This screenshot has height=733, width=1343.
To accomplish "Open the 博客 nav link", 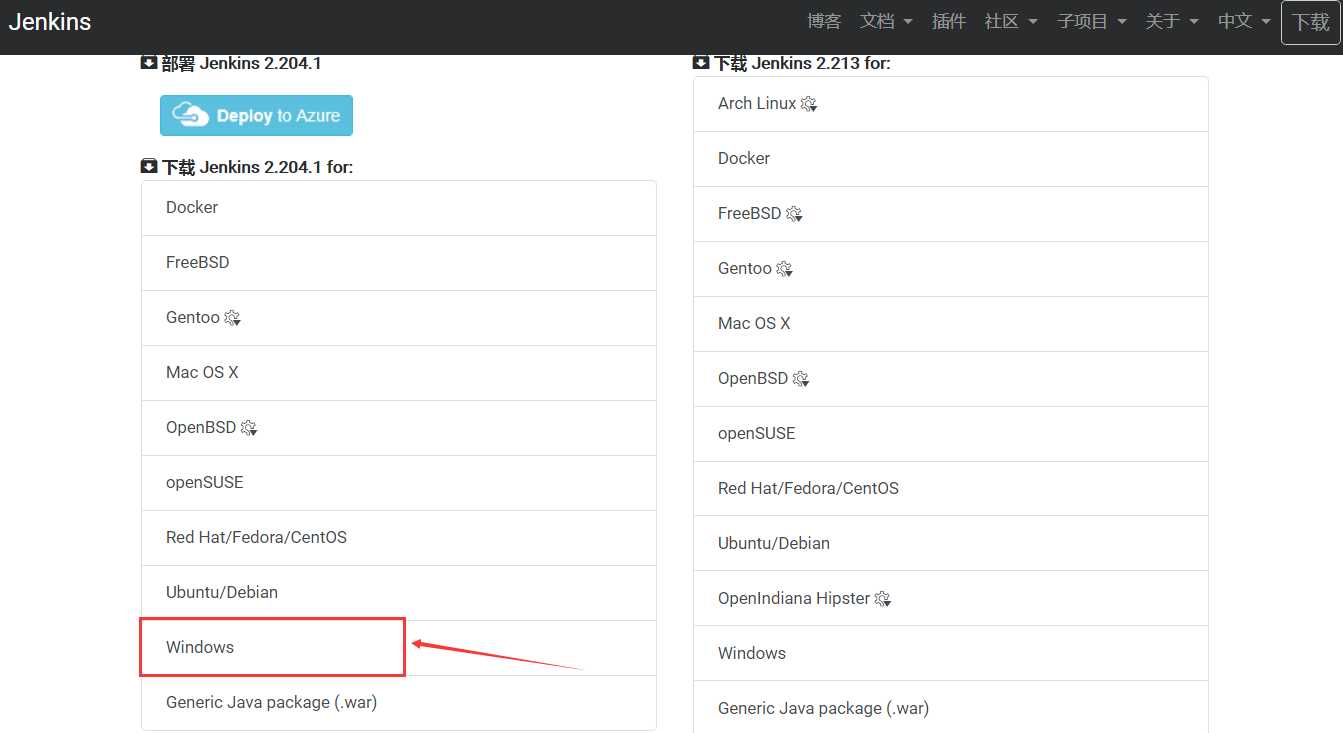I will coord(824,21).
